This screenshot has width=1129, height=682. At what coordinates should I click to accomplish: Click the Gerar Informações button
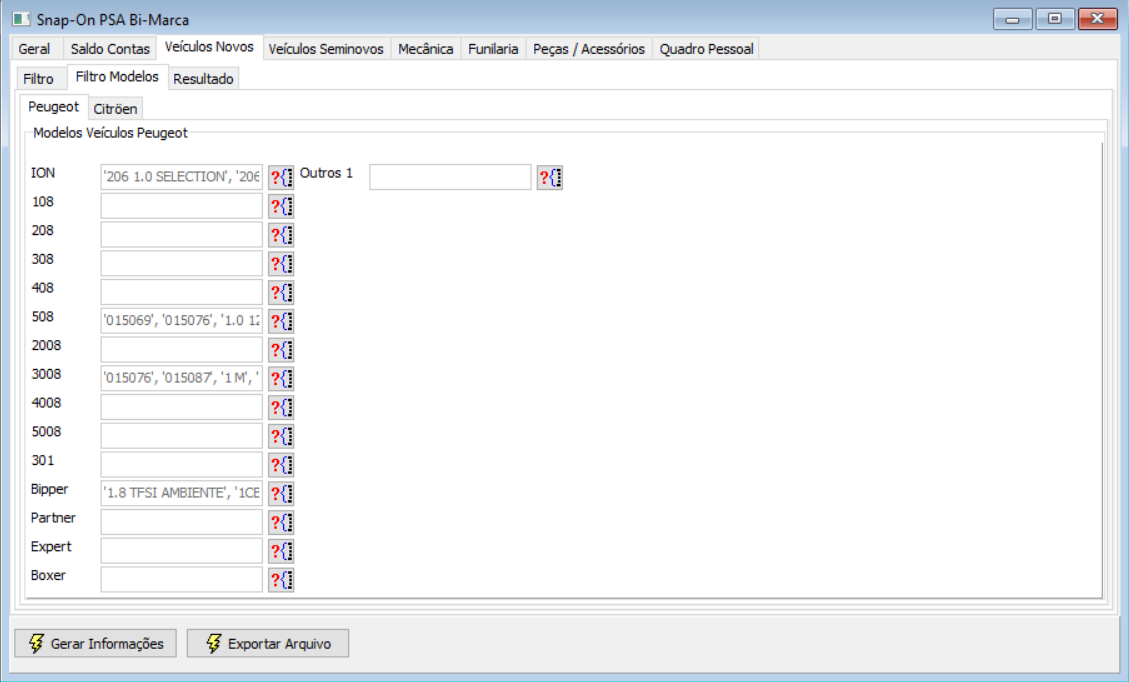[96, 643]
